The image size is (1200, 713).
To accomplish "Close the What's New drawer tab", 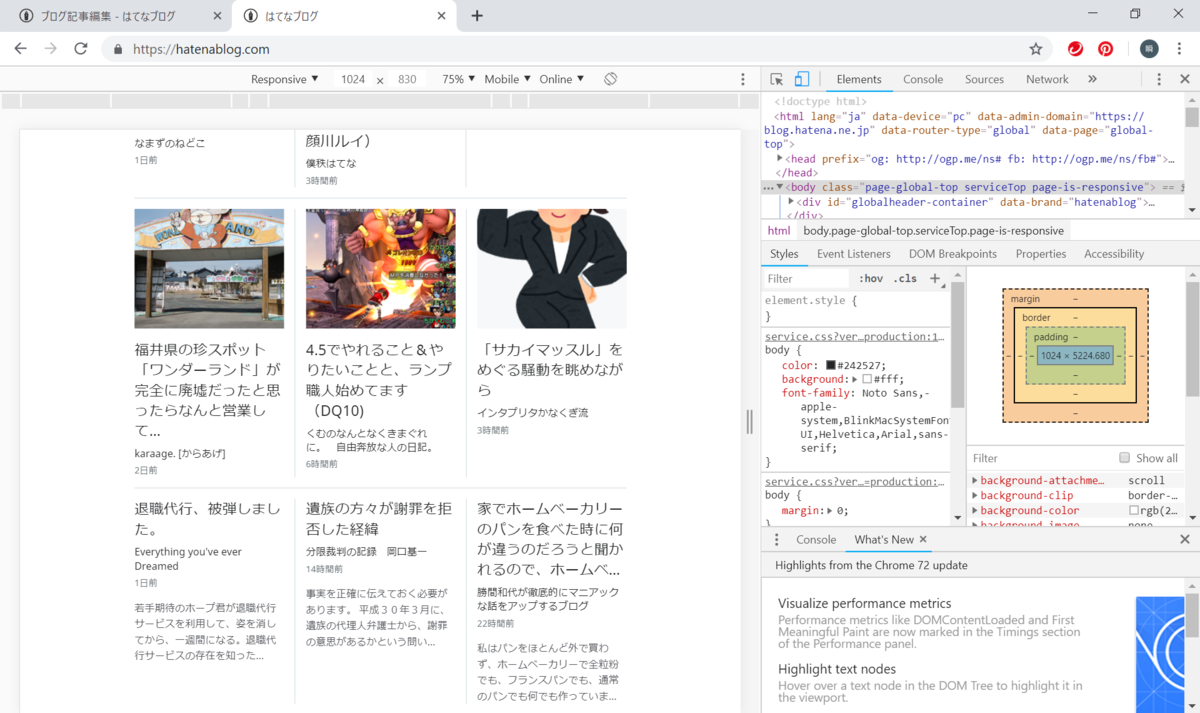I will (923, 539).
